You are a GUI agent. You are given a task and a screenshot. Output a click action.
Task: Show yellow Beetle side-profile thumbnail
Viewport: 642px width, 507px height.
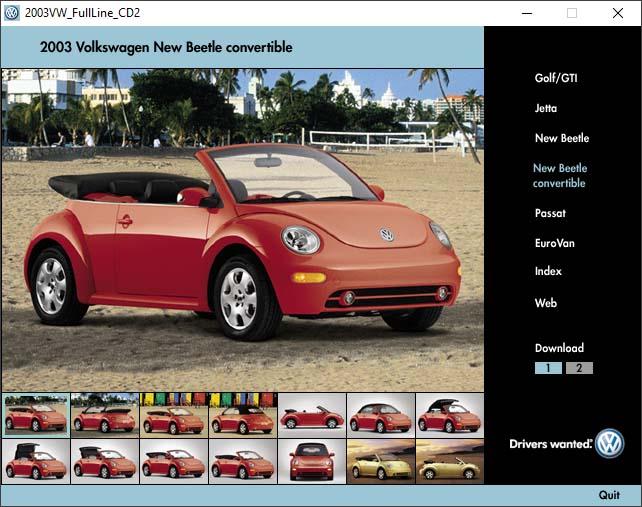(x=450, y=461)
